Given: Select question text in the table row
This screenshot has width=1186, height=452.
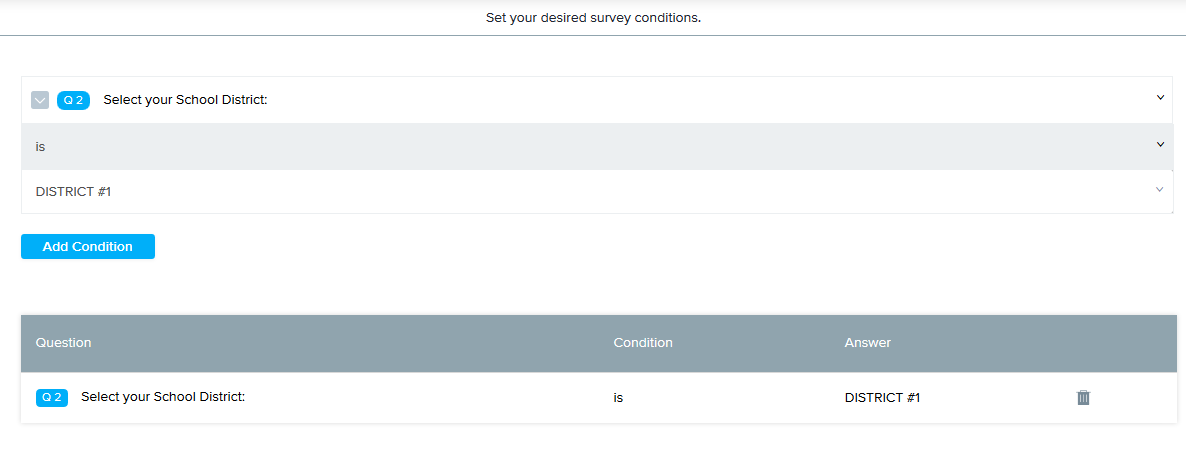Looking at the screenshot, I should click(x=163, y=397).
